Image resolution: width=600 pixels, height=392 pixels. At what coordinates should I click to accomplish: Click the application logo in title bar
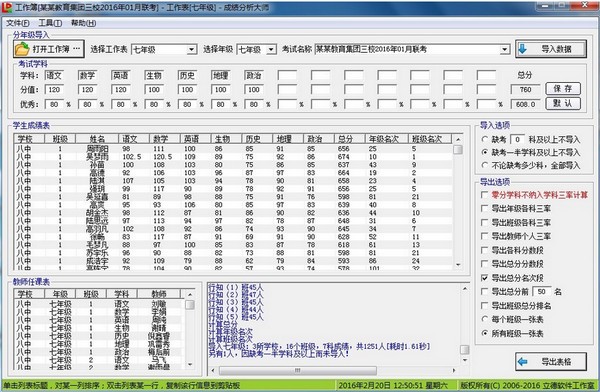tap(7, 7)
